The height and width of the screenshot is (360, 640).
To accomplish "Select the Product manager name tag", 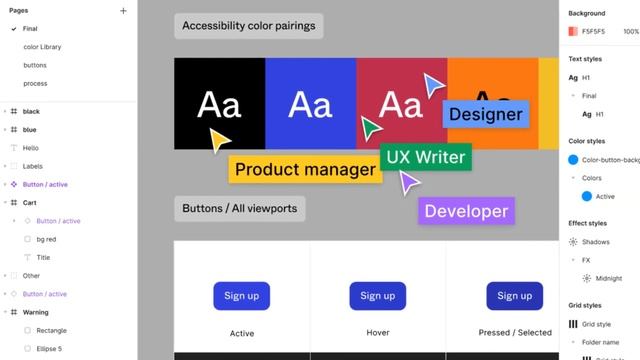I will point(305,169).
